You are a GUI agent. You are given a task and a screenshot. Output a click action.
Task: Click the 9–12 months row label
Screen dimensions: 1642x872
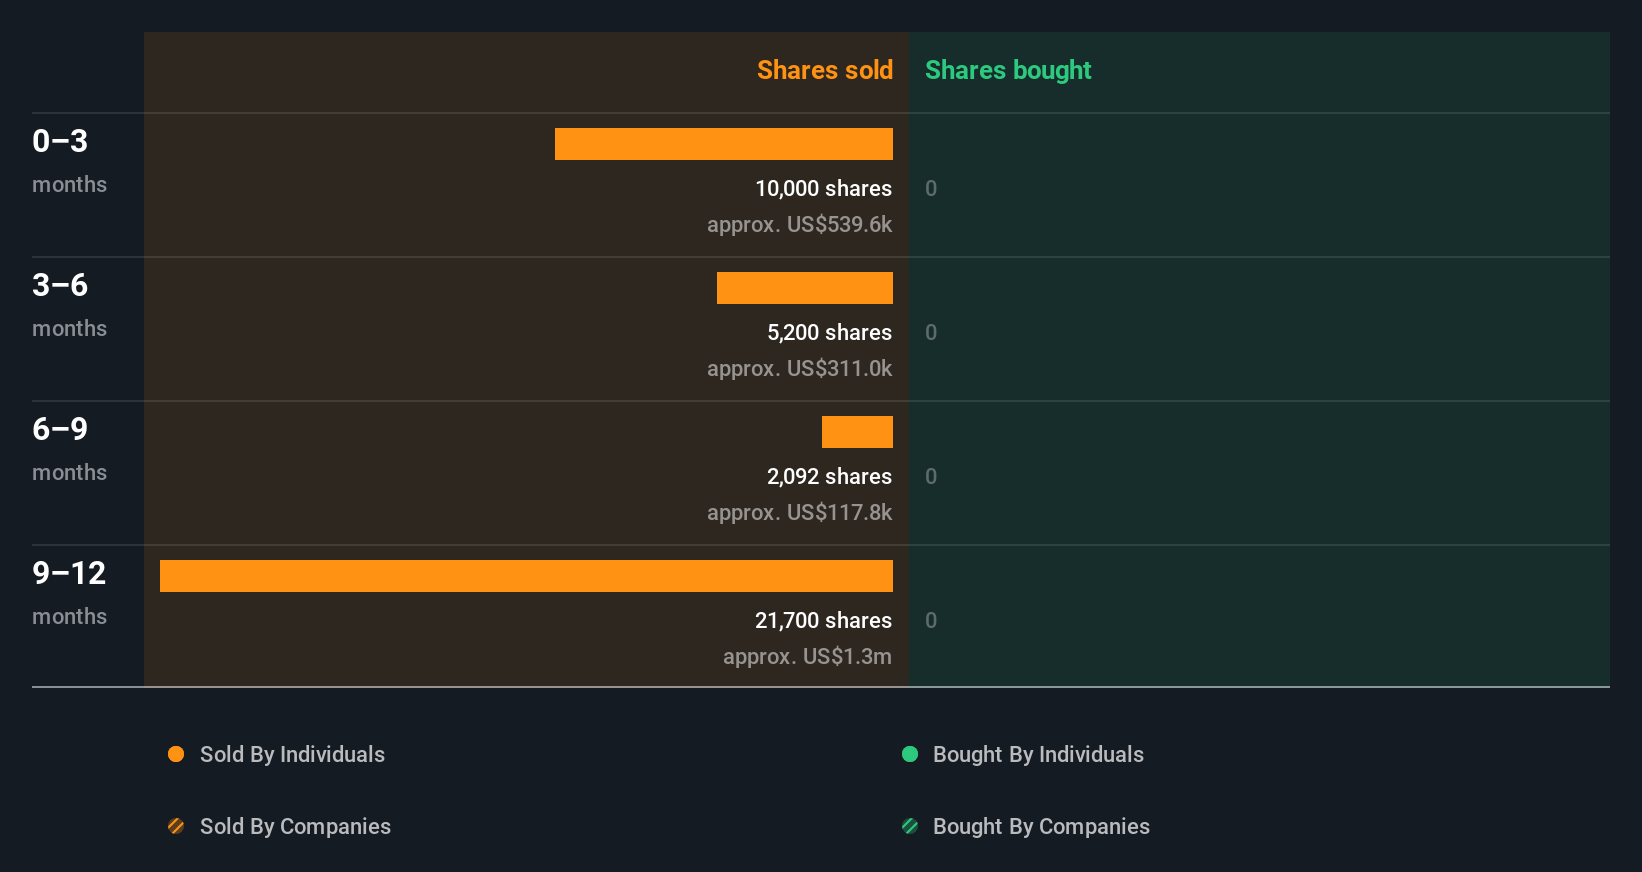tap(69, 593)
